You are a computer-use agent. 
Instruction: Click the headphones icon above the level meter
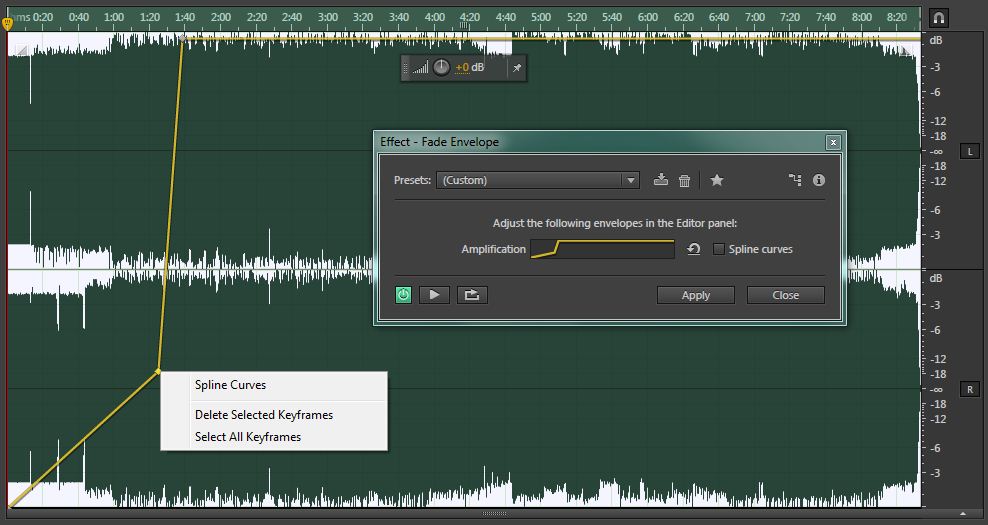[x=938, y=18]
